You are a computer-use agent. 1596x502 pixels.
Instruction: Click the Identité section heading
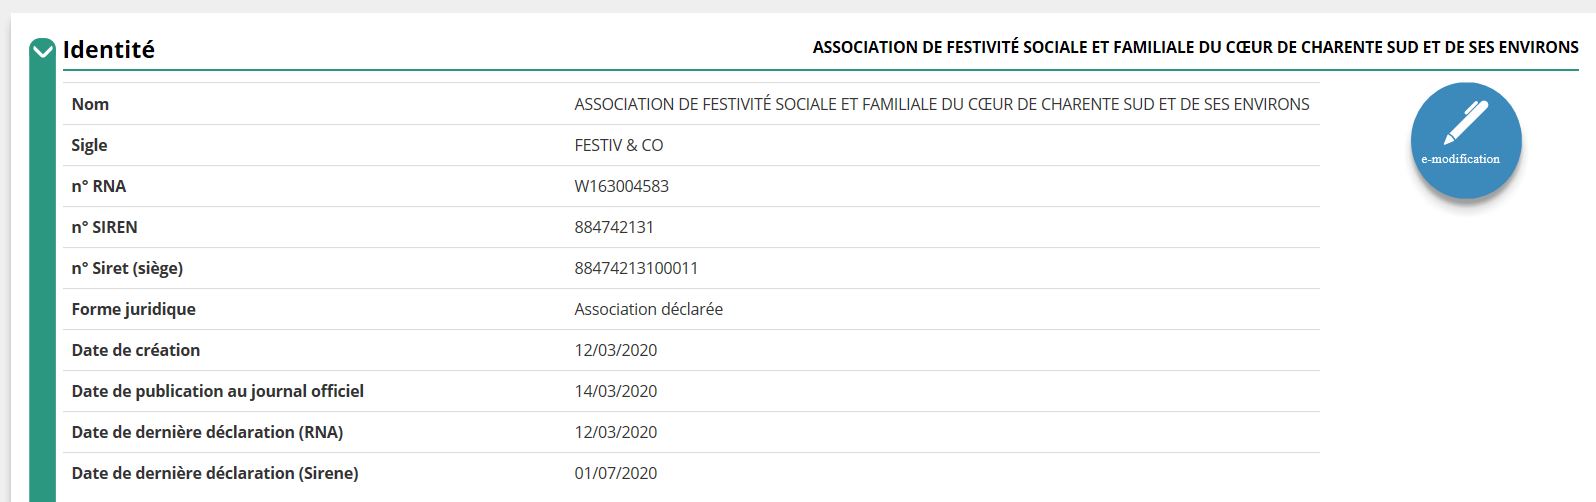pyautogui.click(x=108, y=49)
